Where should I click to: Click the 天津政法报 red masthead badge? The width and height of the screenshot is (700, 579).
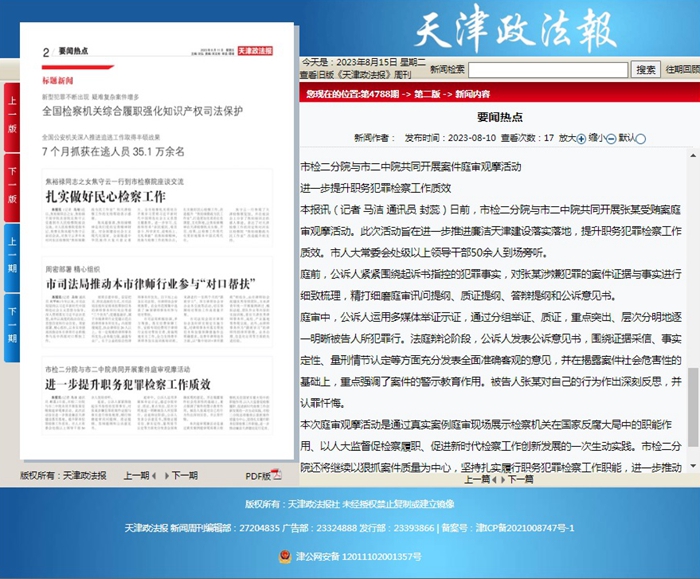coord(255,50)
